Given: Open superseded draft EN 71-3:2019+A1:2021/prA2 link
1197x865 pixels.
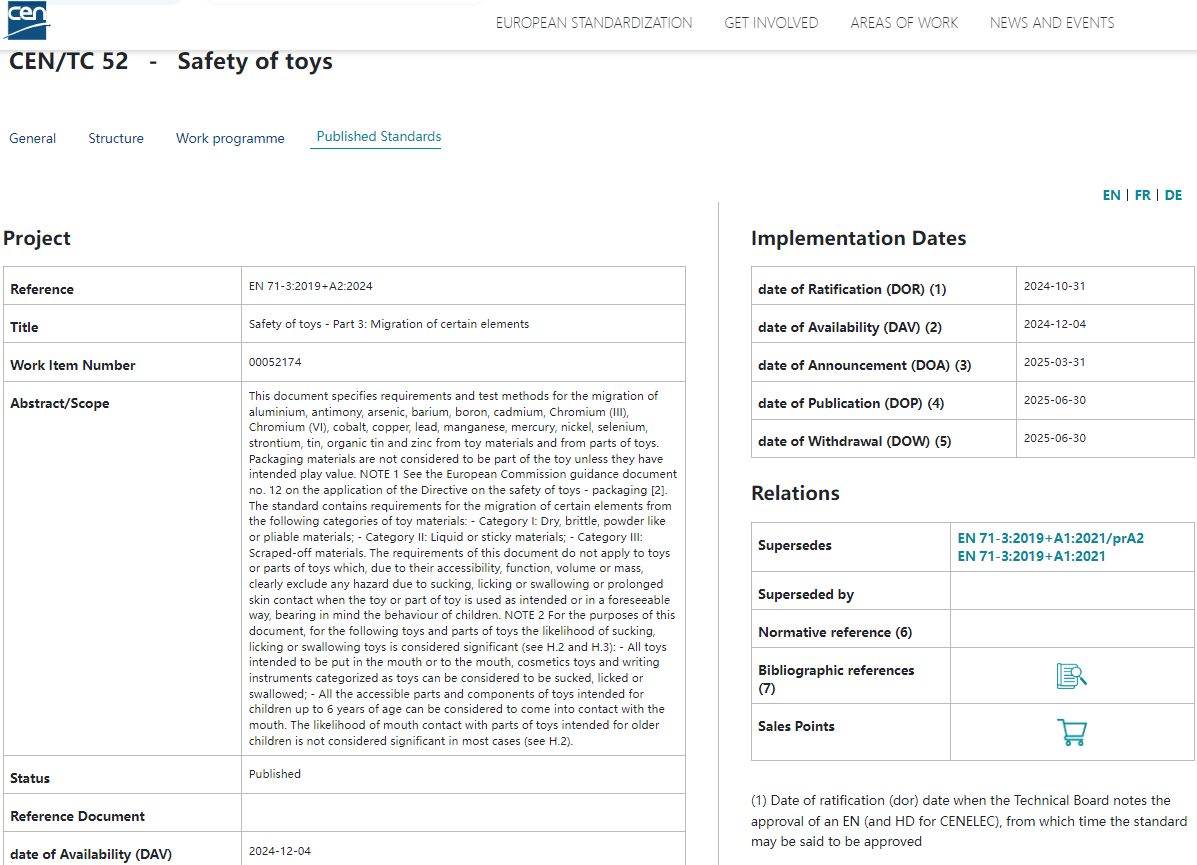Looking at the screenshot, I should 1050,538.
